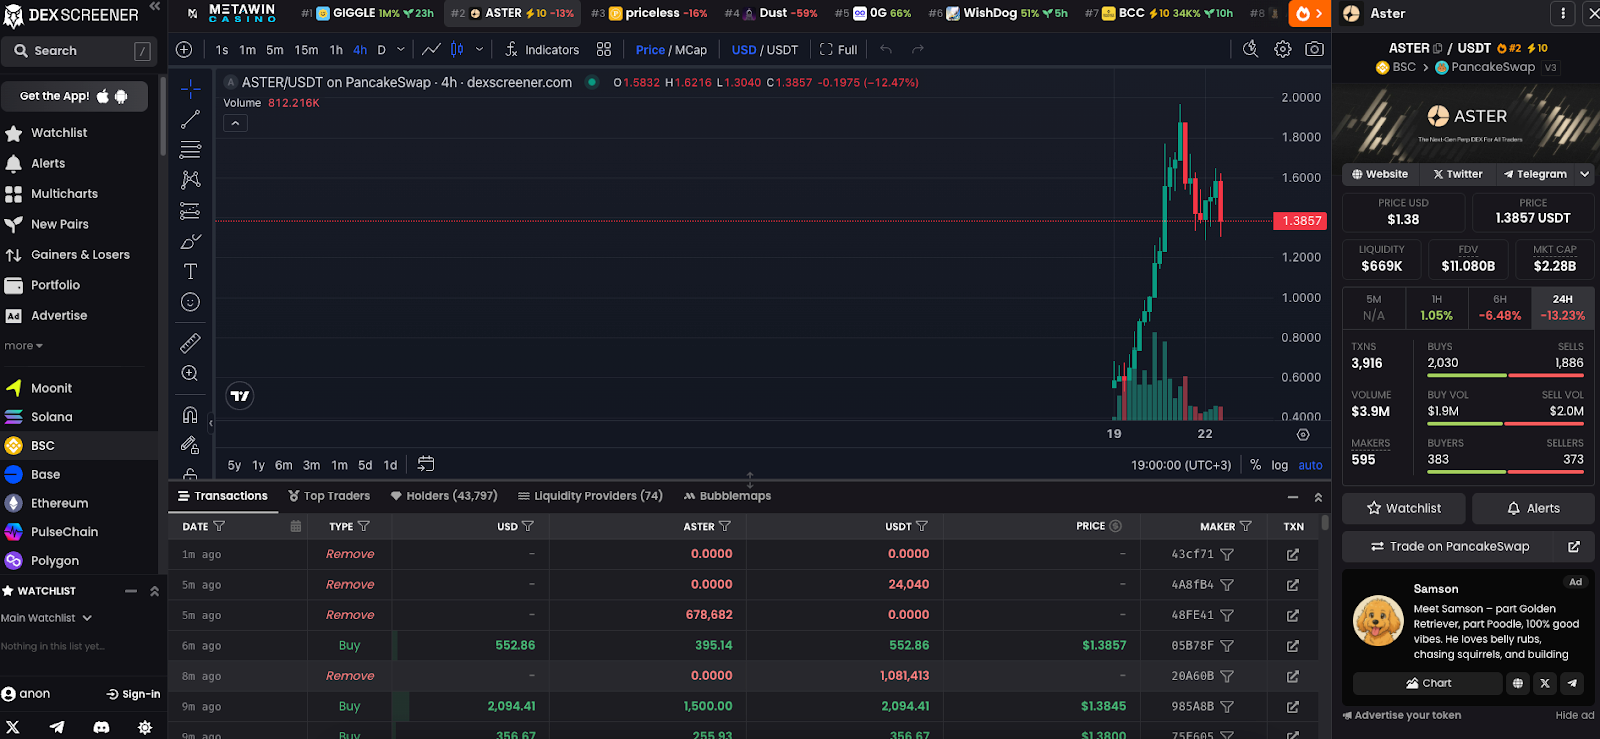Switch chart to Price mode
The width and height of the screenshot is (1600, 739).
pos(650,50)
